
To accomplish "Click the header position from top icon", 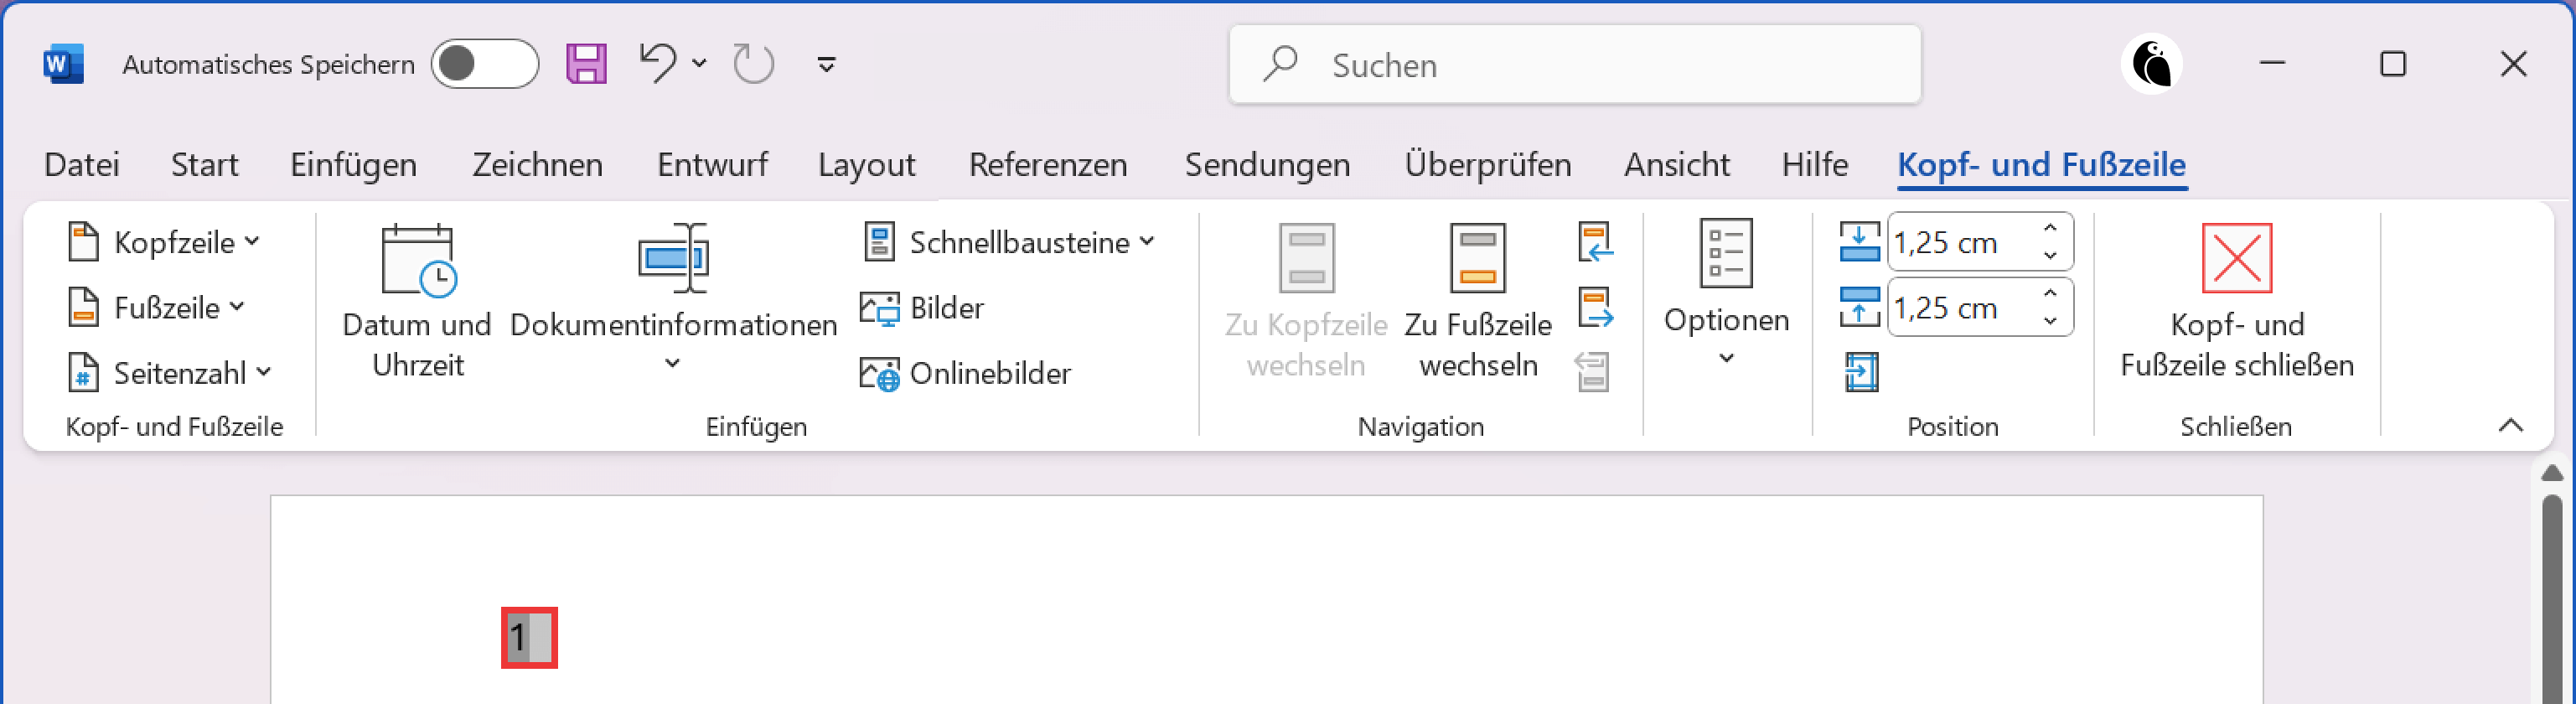I will [1859, 242].
